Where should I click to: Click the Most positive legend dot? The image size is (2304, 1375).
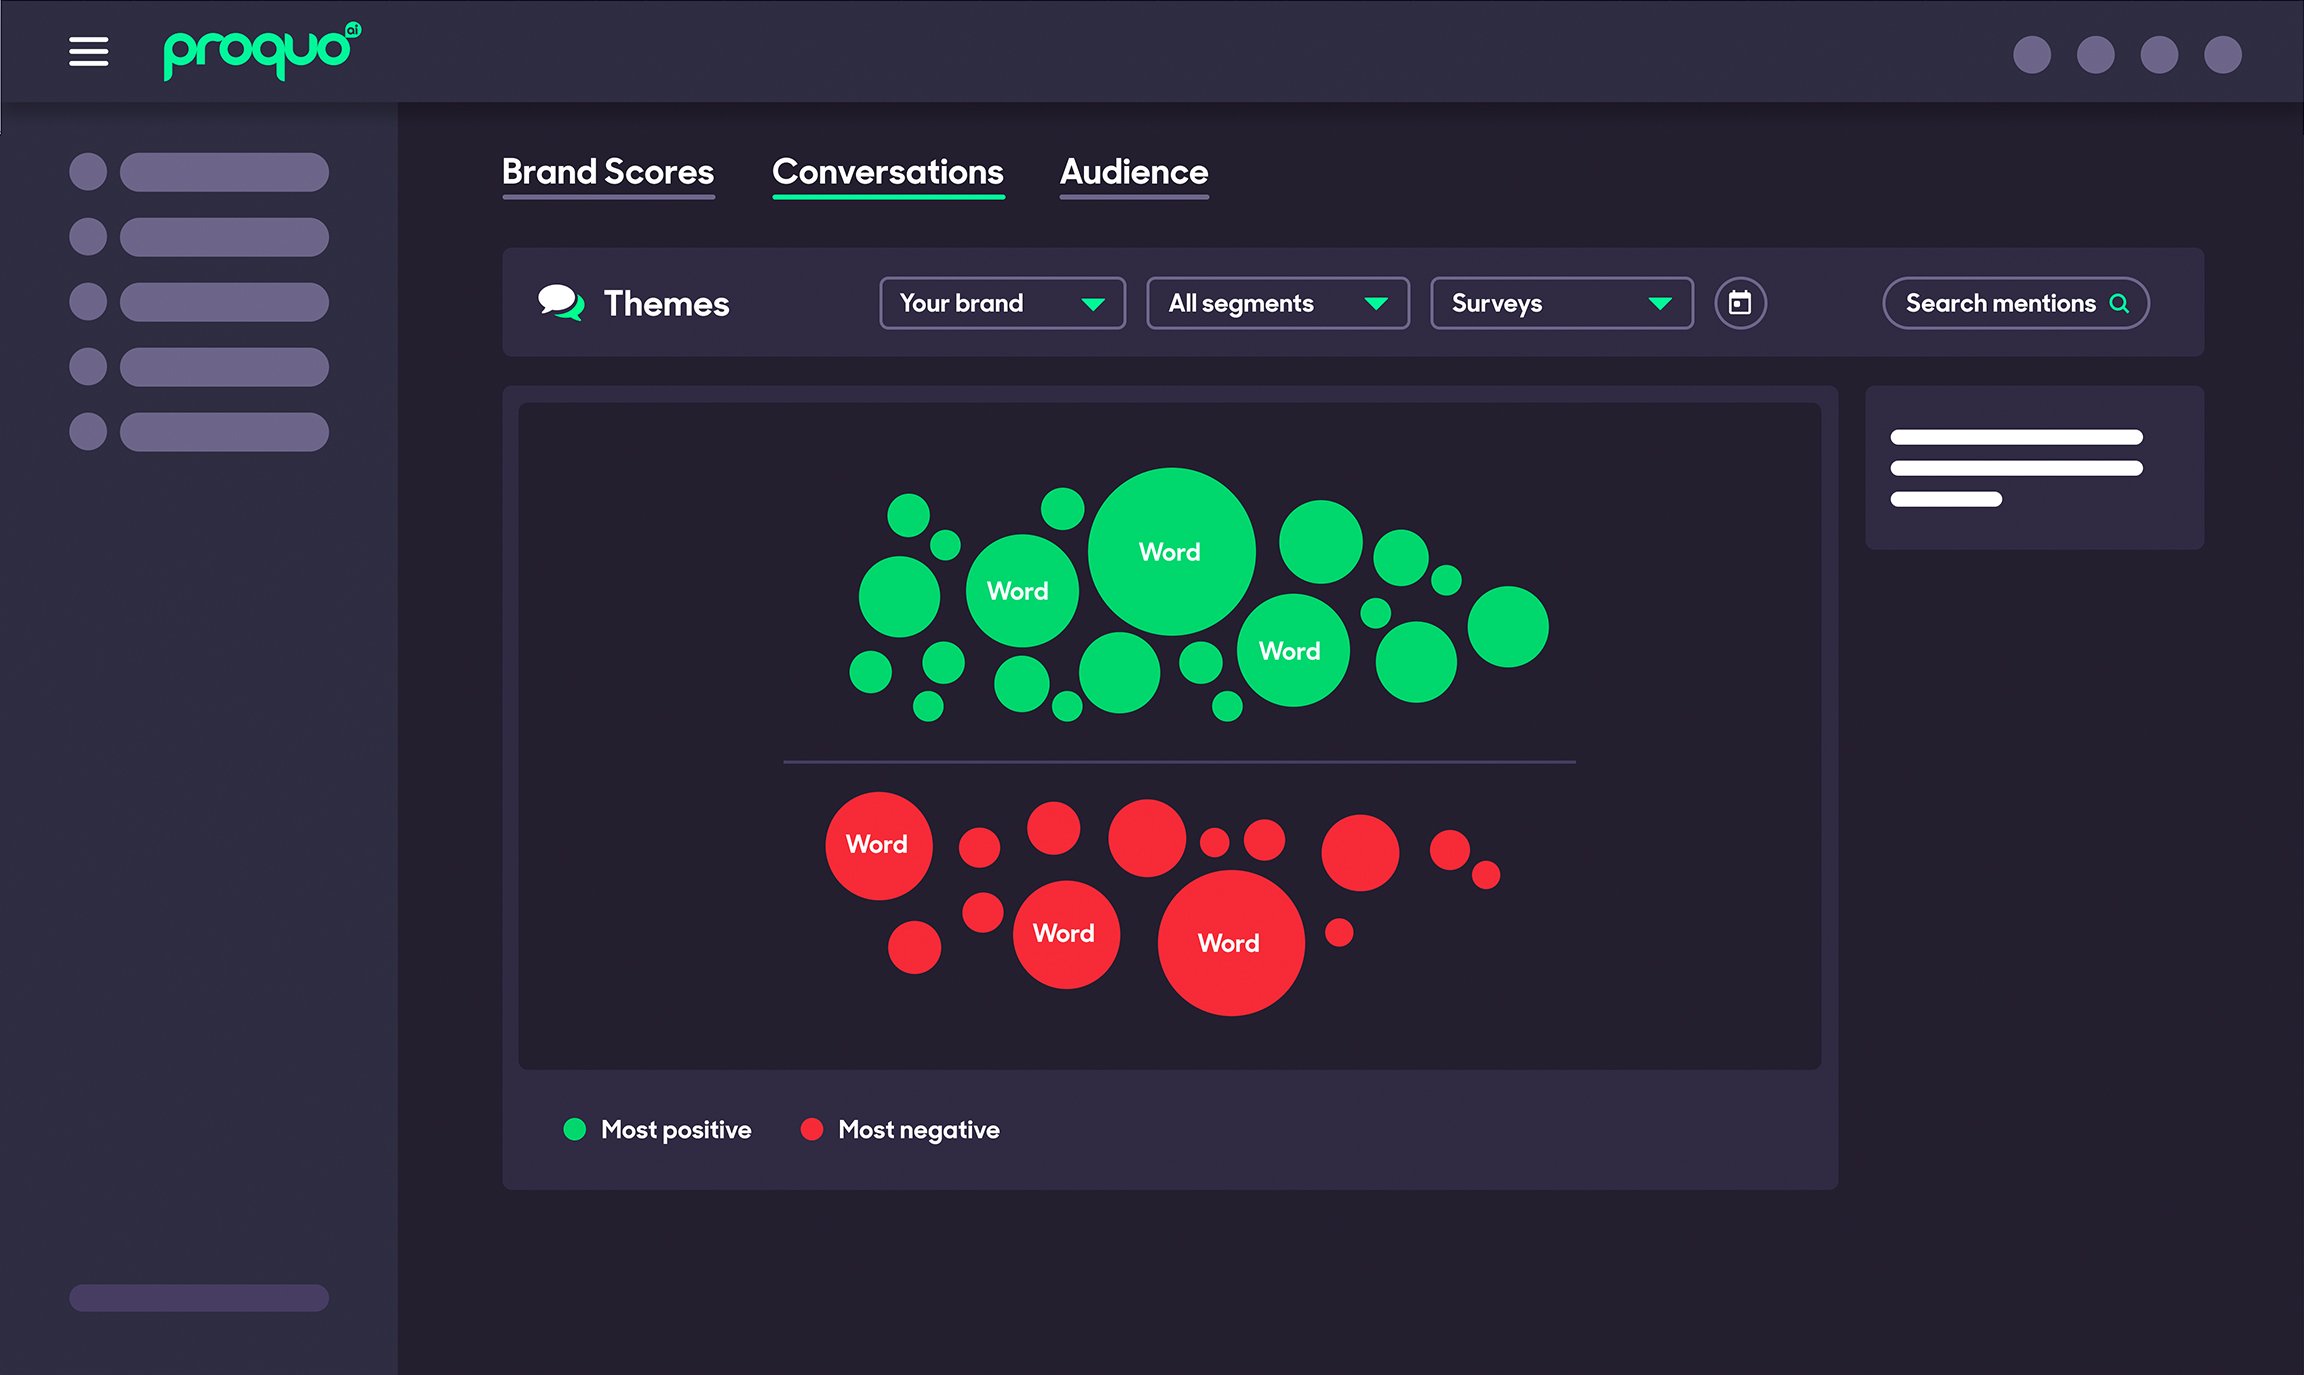point(574,1129)
